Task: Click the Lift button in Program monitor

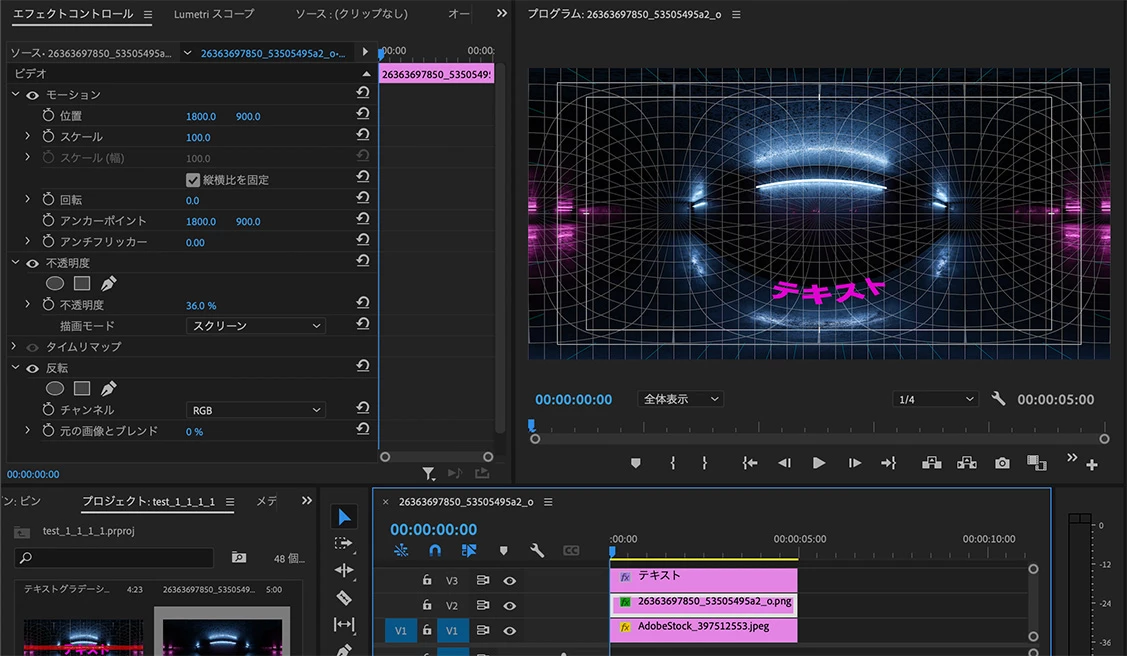Action: click(x=932, y=463)
